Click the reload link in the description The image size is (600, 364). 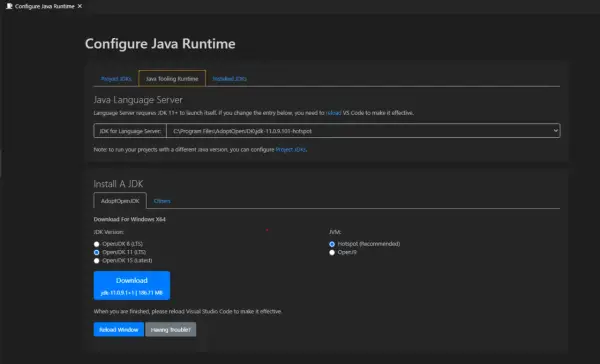pos(333,113)
